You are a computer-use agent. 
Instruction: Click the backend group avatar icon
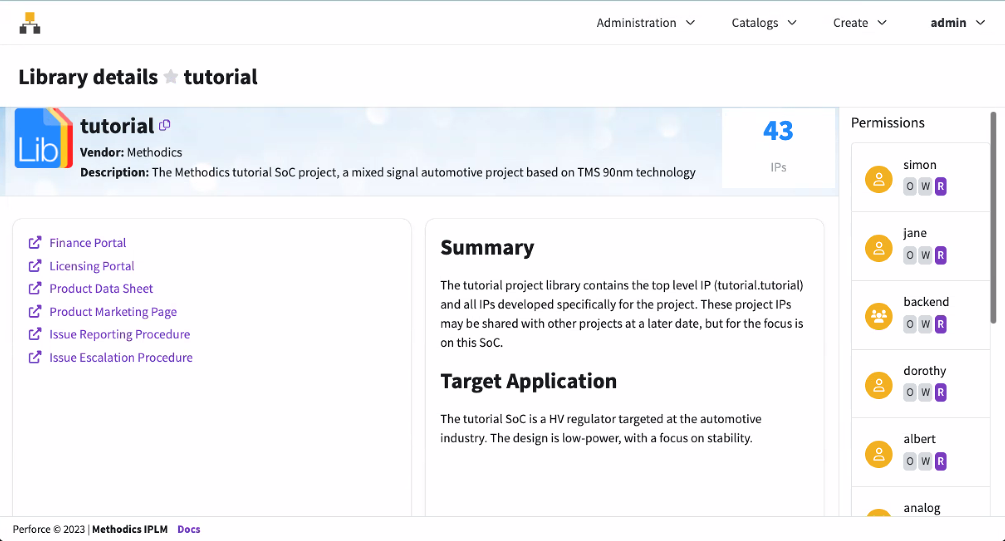coord(878,317)
